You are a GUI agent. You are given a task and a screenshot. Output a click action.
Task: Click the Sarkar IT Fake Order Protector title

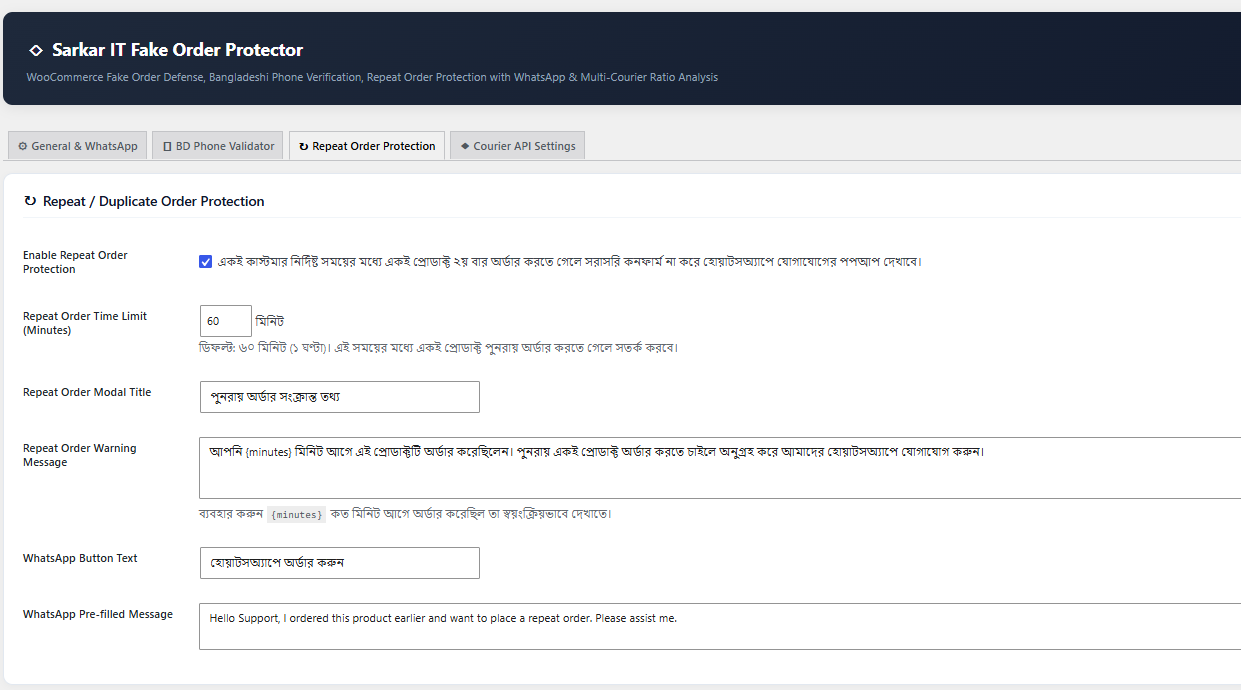pos(177,50)
